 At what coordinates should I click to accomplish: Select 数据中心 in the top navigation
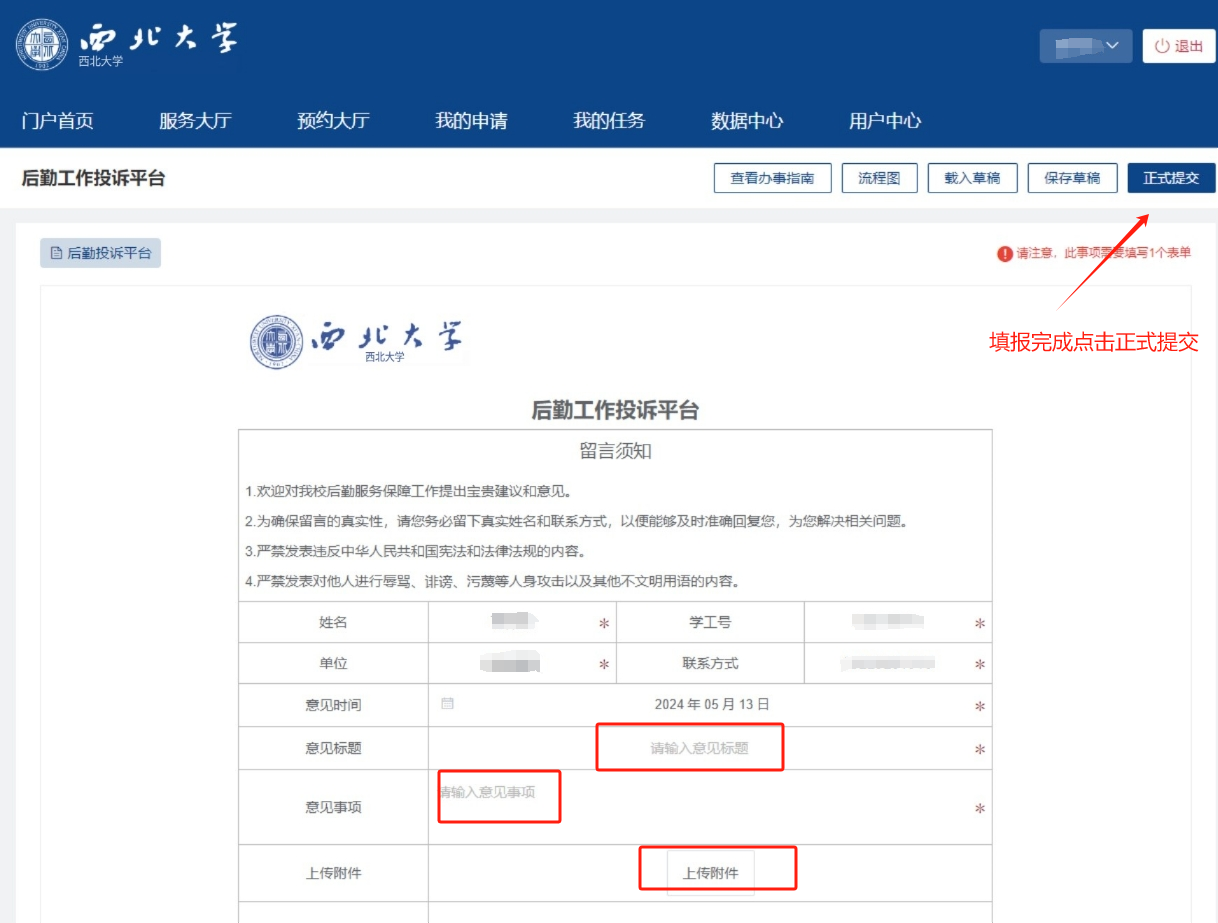click(x=747, y=121)
